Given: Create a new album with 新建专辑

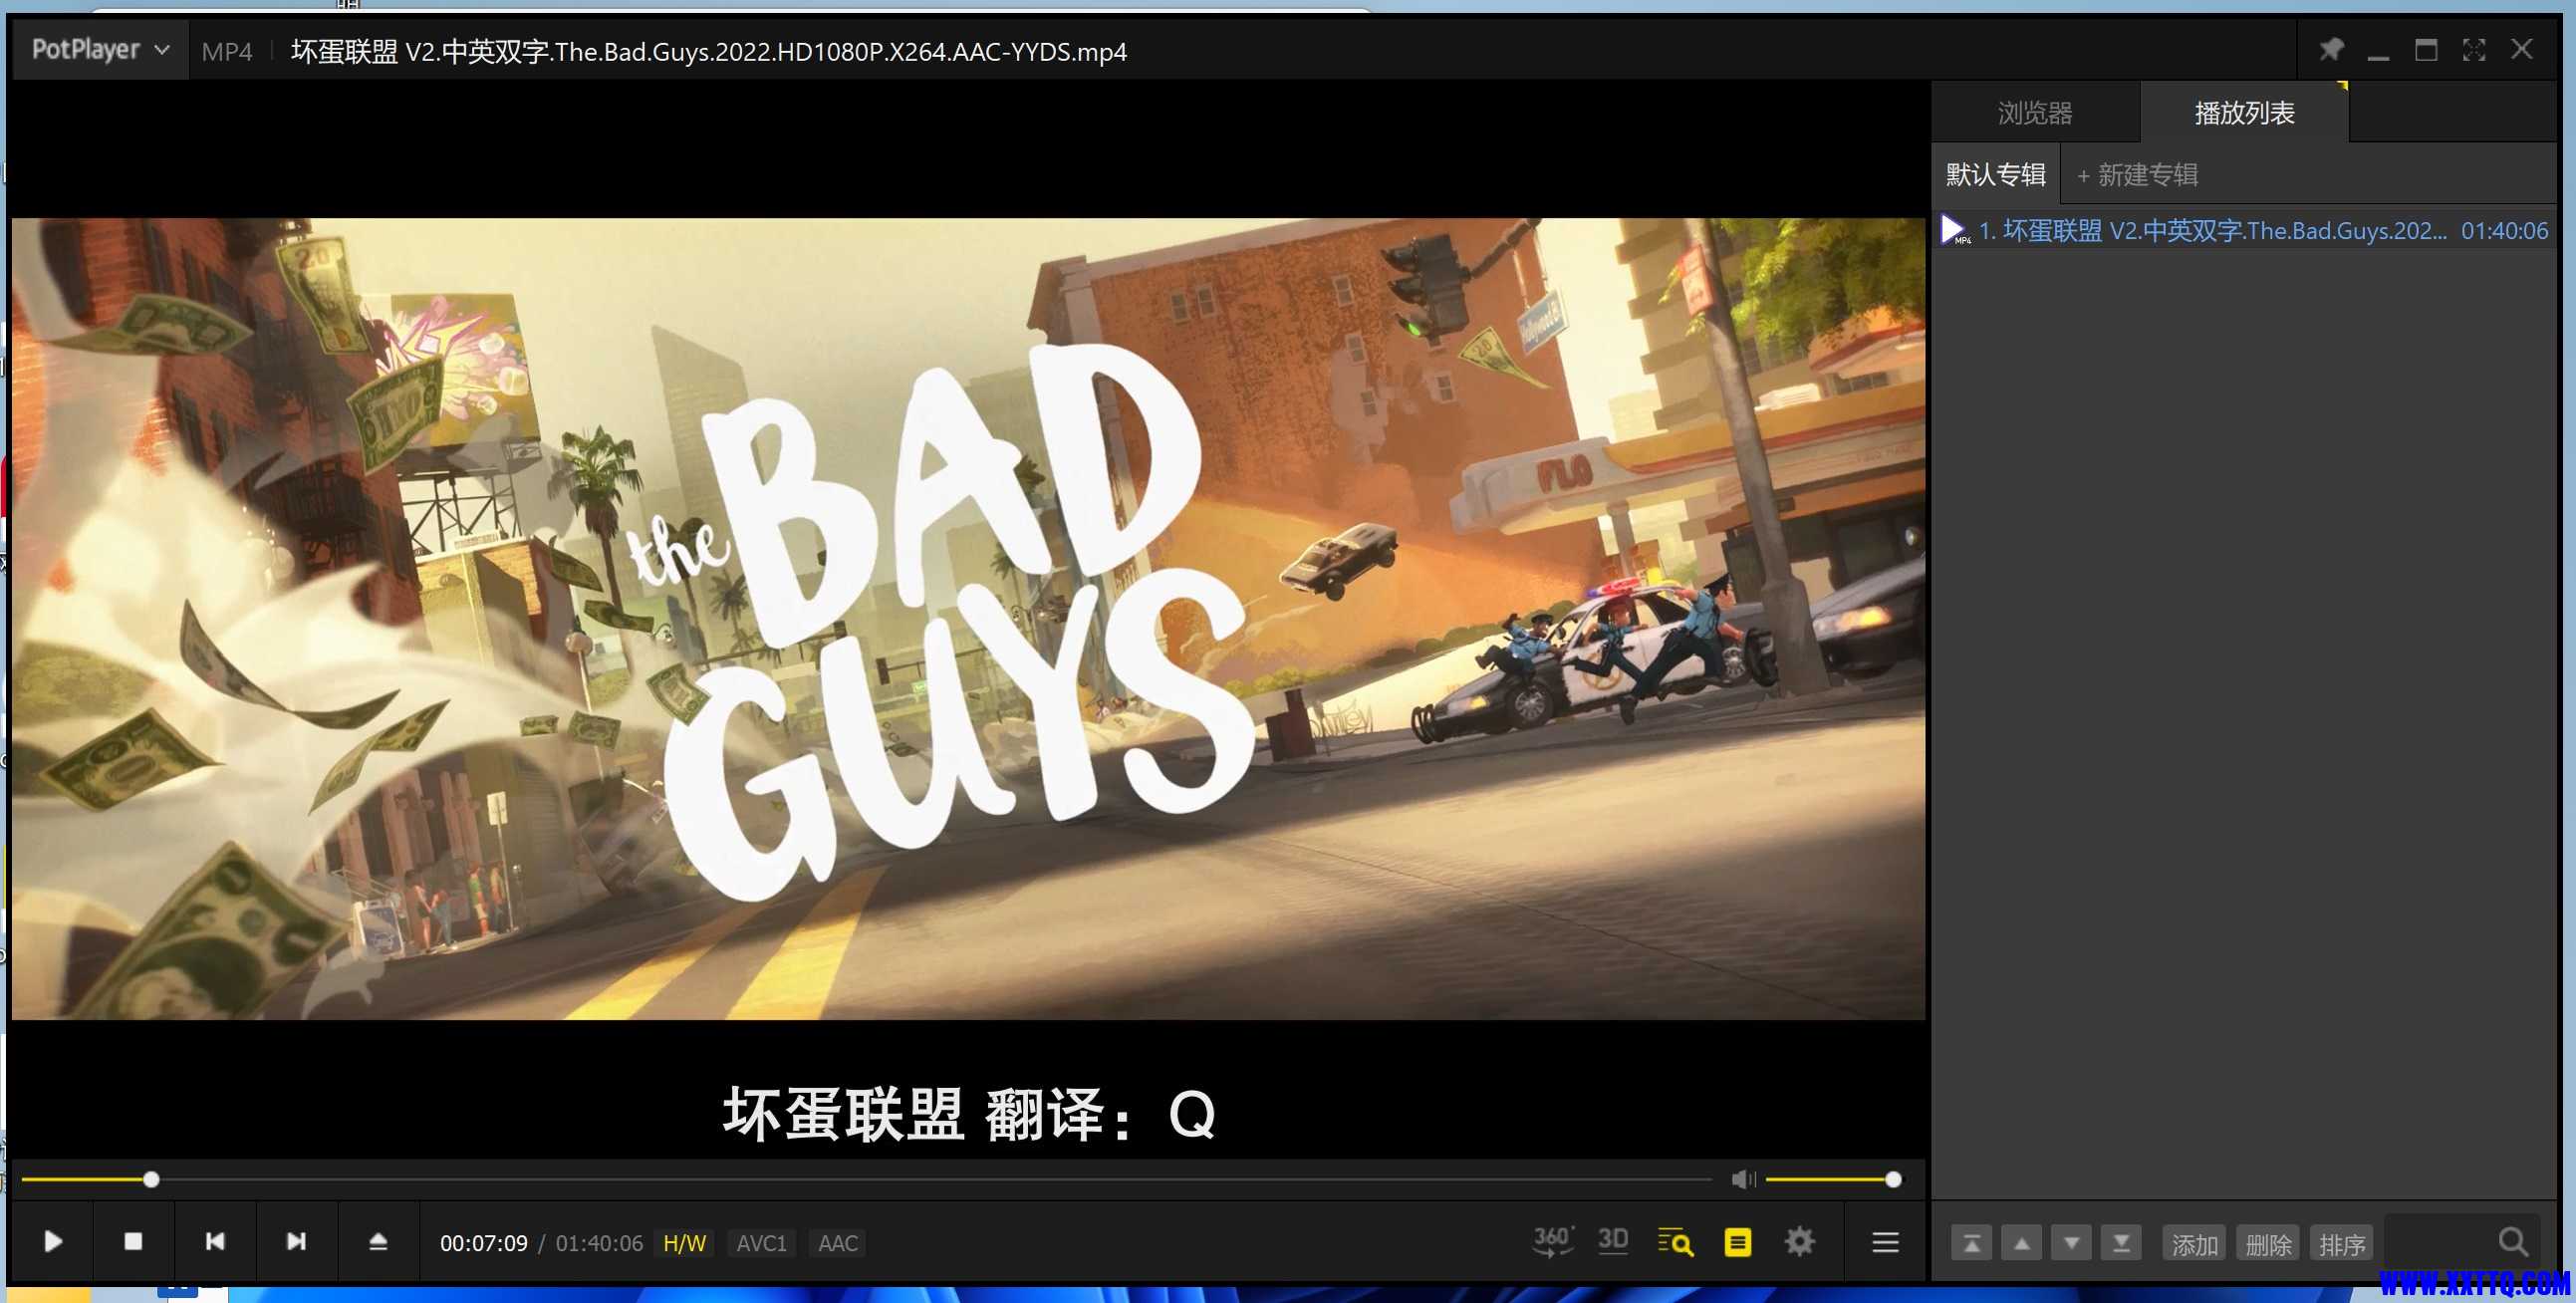Looking at the screenshot, I should pyautogui.click(x=2137, y=175).
